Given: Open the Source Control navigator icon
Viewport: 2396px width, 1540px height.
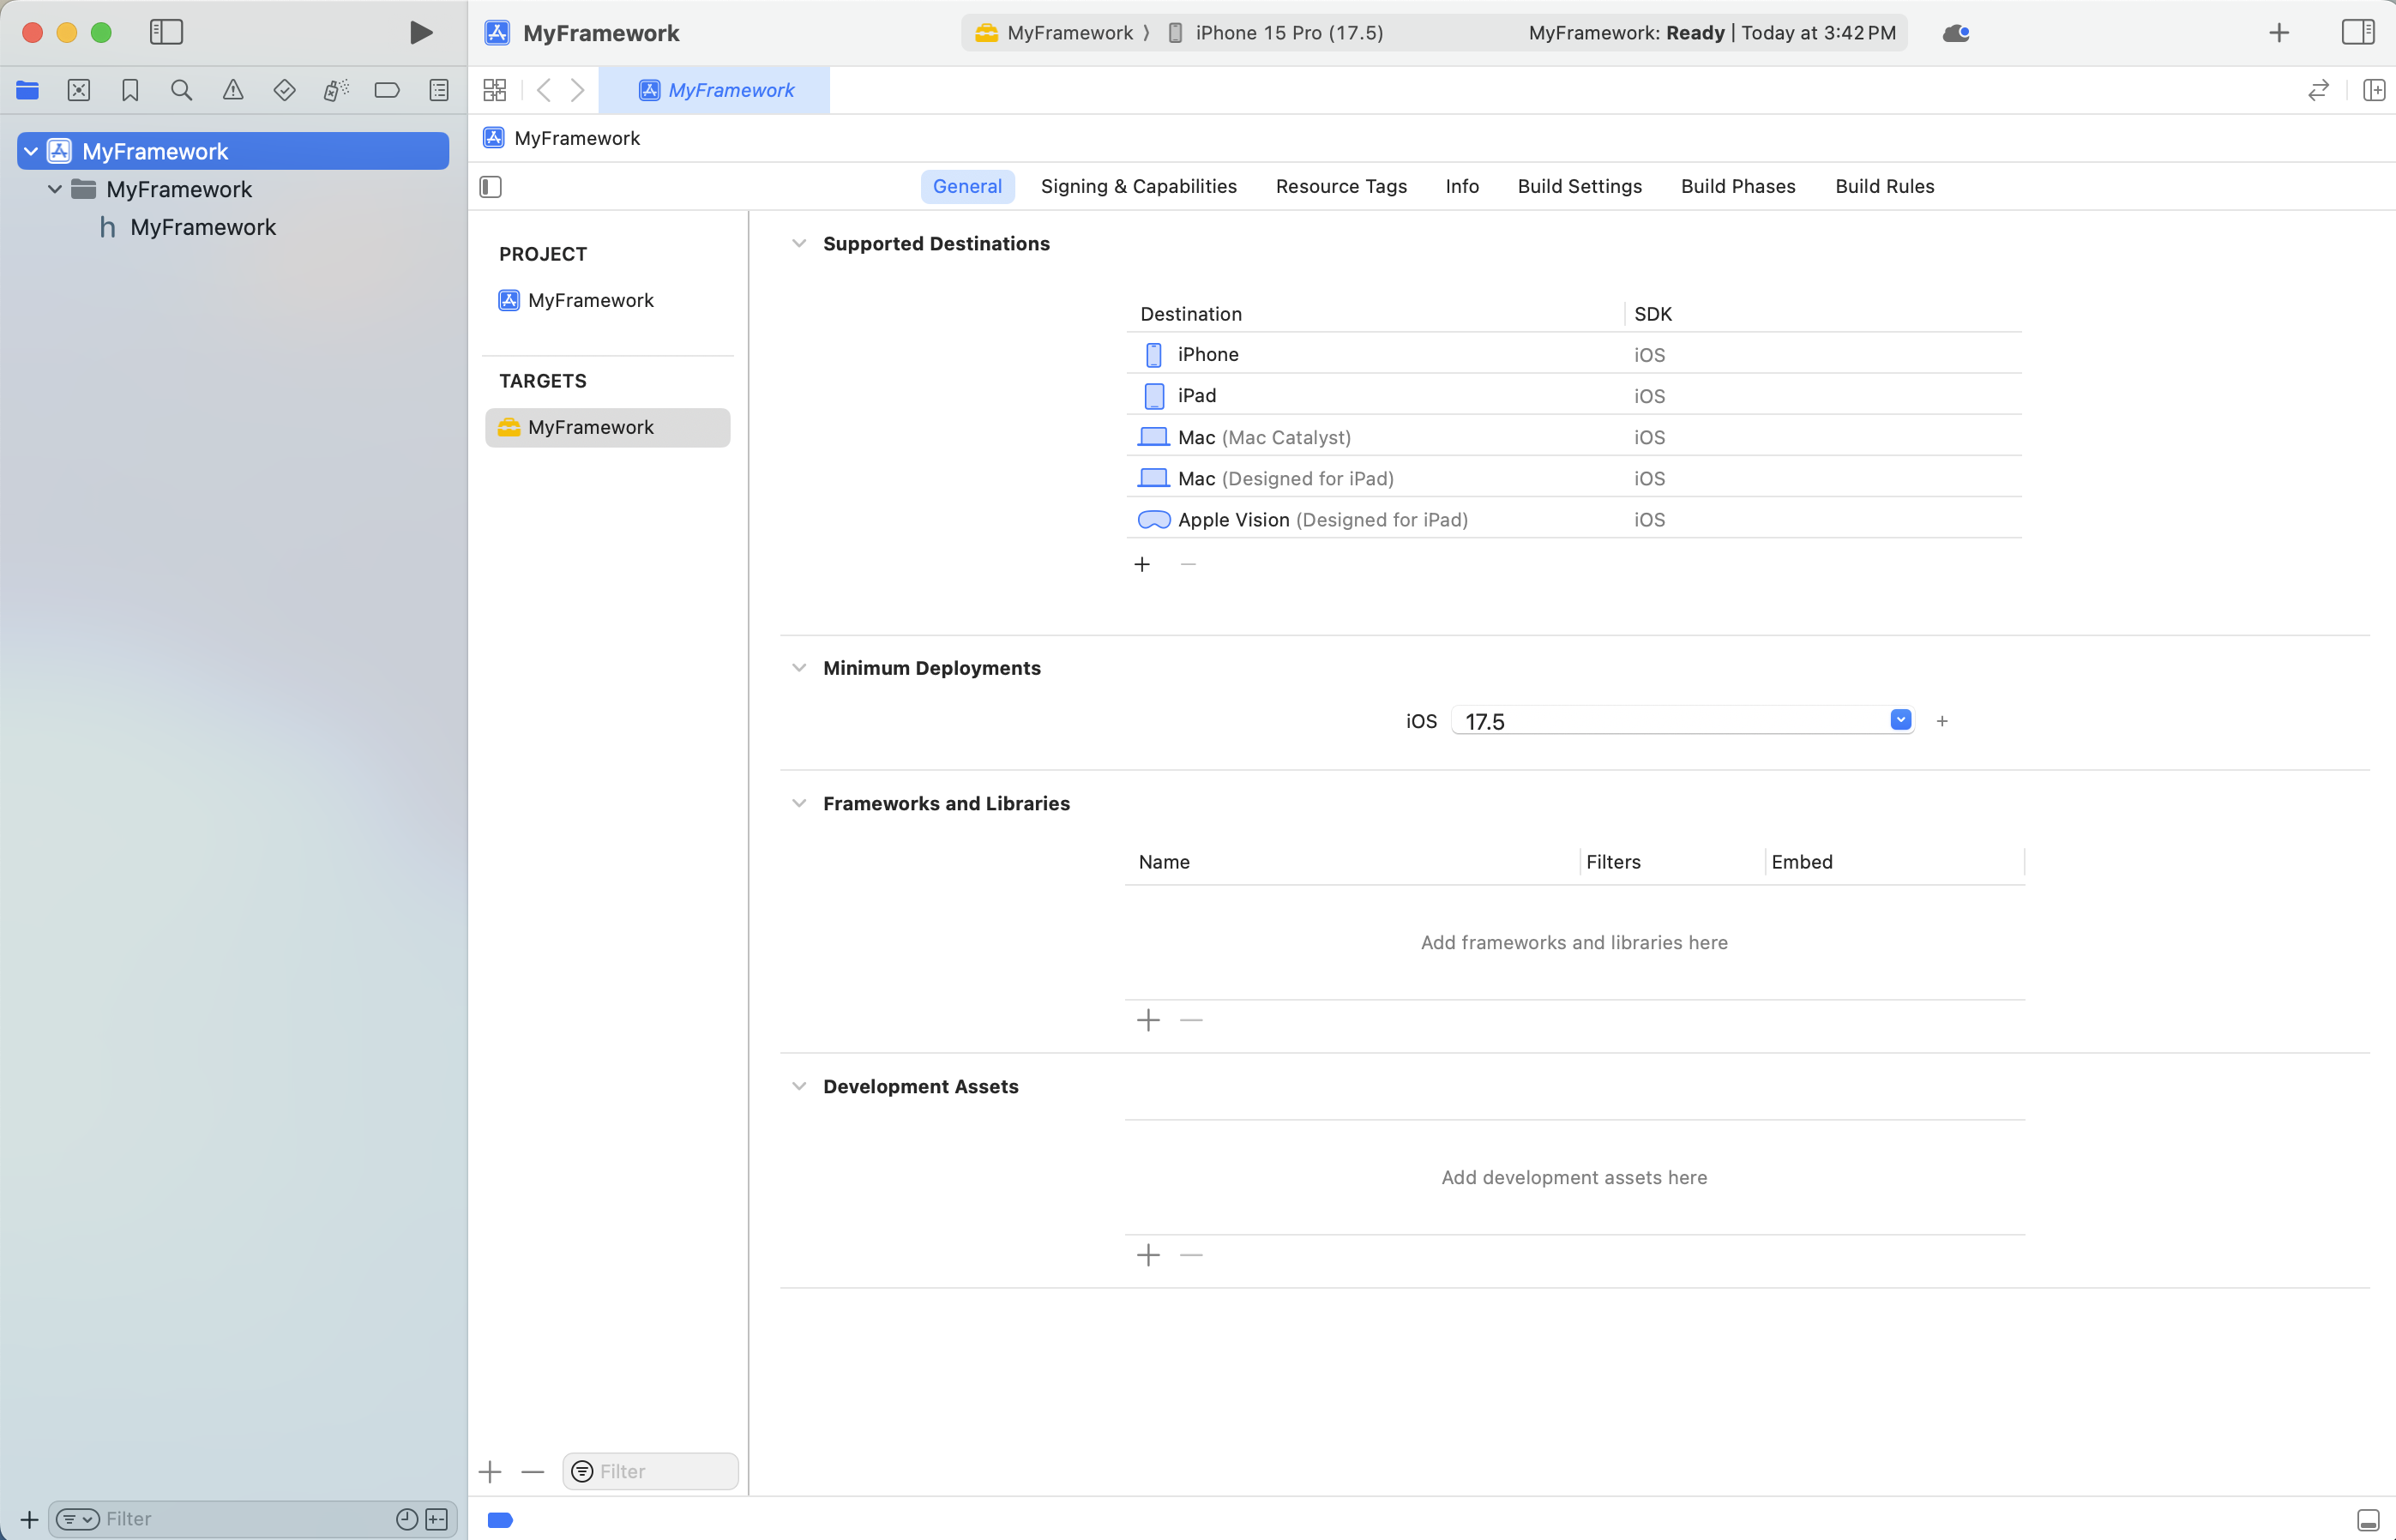Looking at the screenshot, I should pos(79,90).
